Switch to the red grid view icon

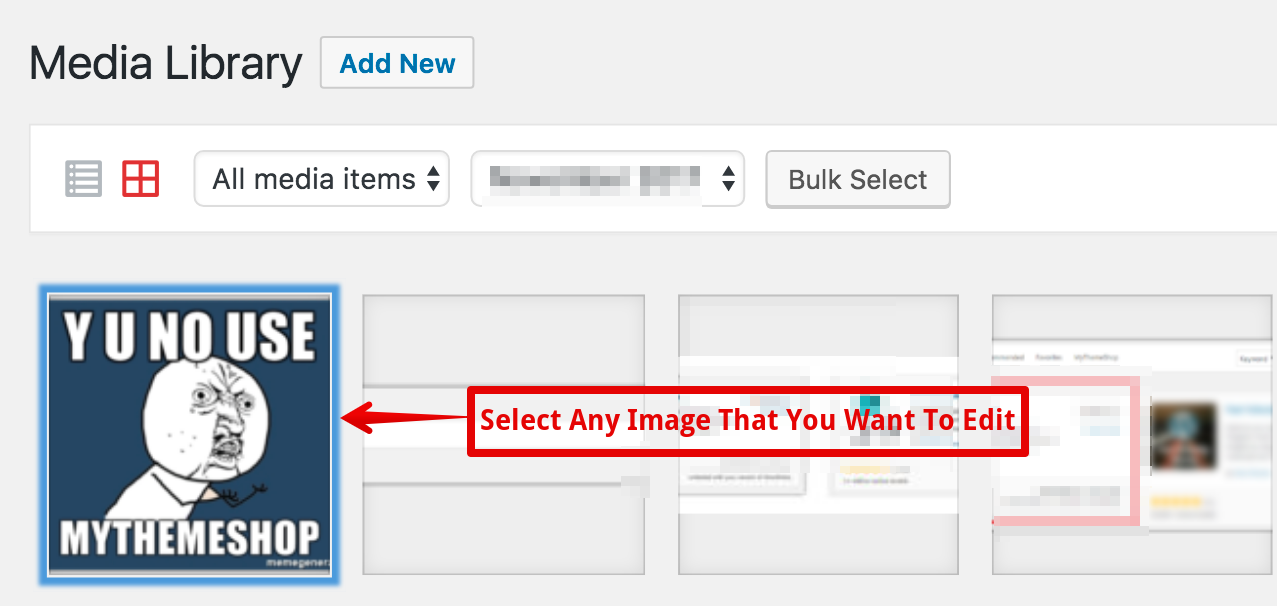[x=141, y=180]
